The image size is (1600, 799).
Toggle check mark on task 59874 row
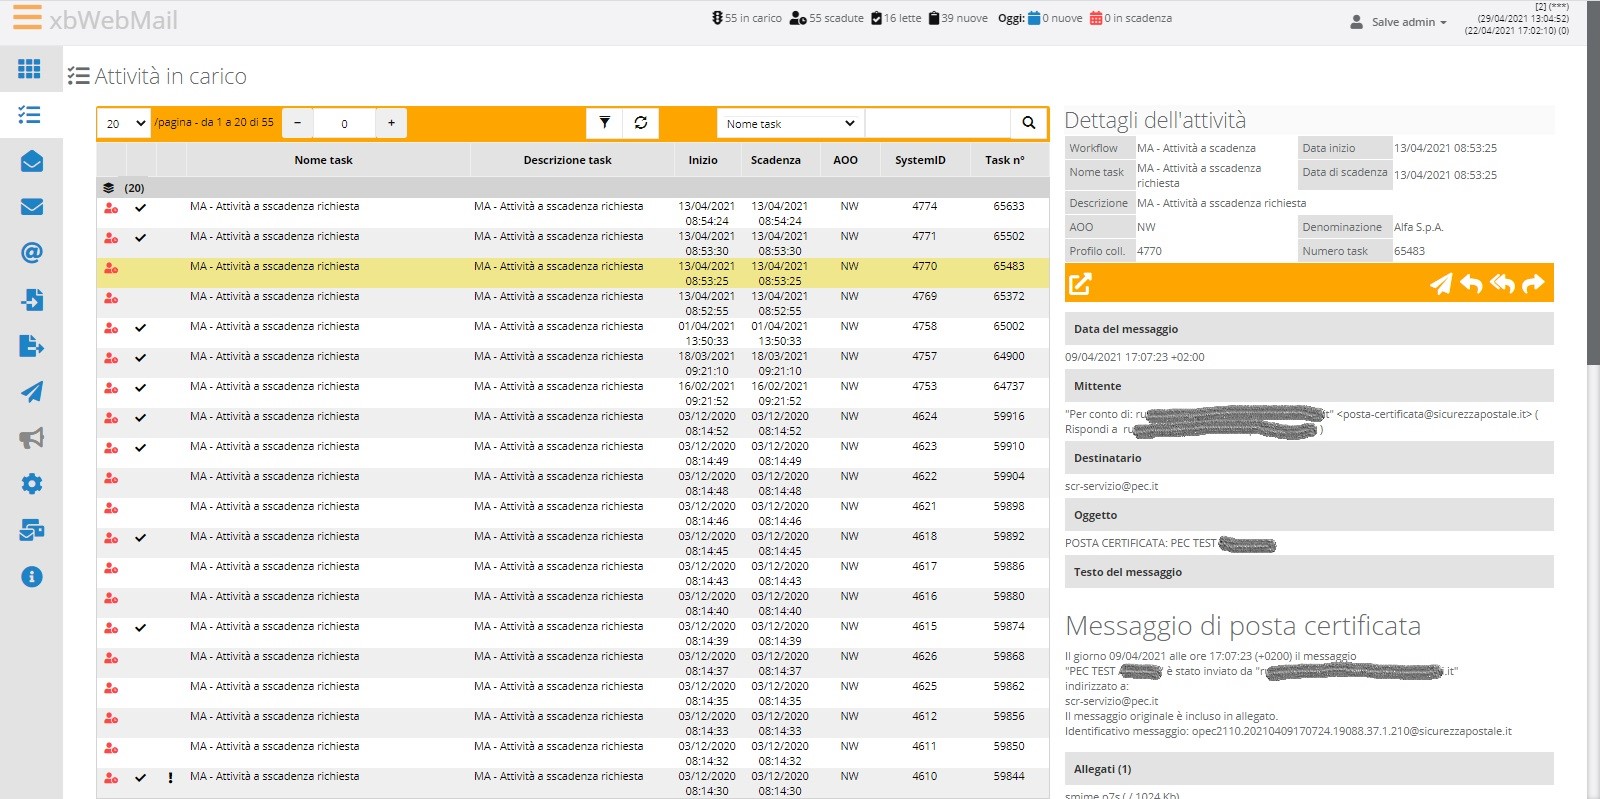point(140,628)
